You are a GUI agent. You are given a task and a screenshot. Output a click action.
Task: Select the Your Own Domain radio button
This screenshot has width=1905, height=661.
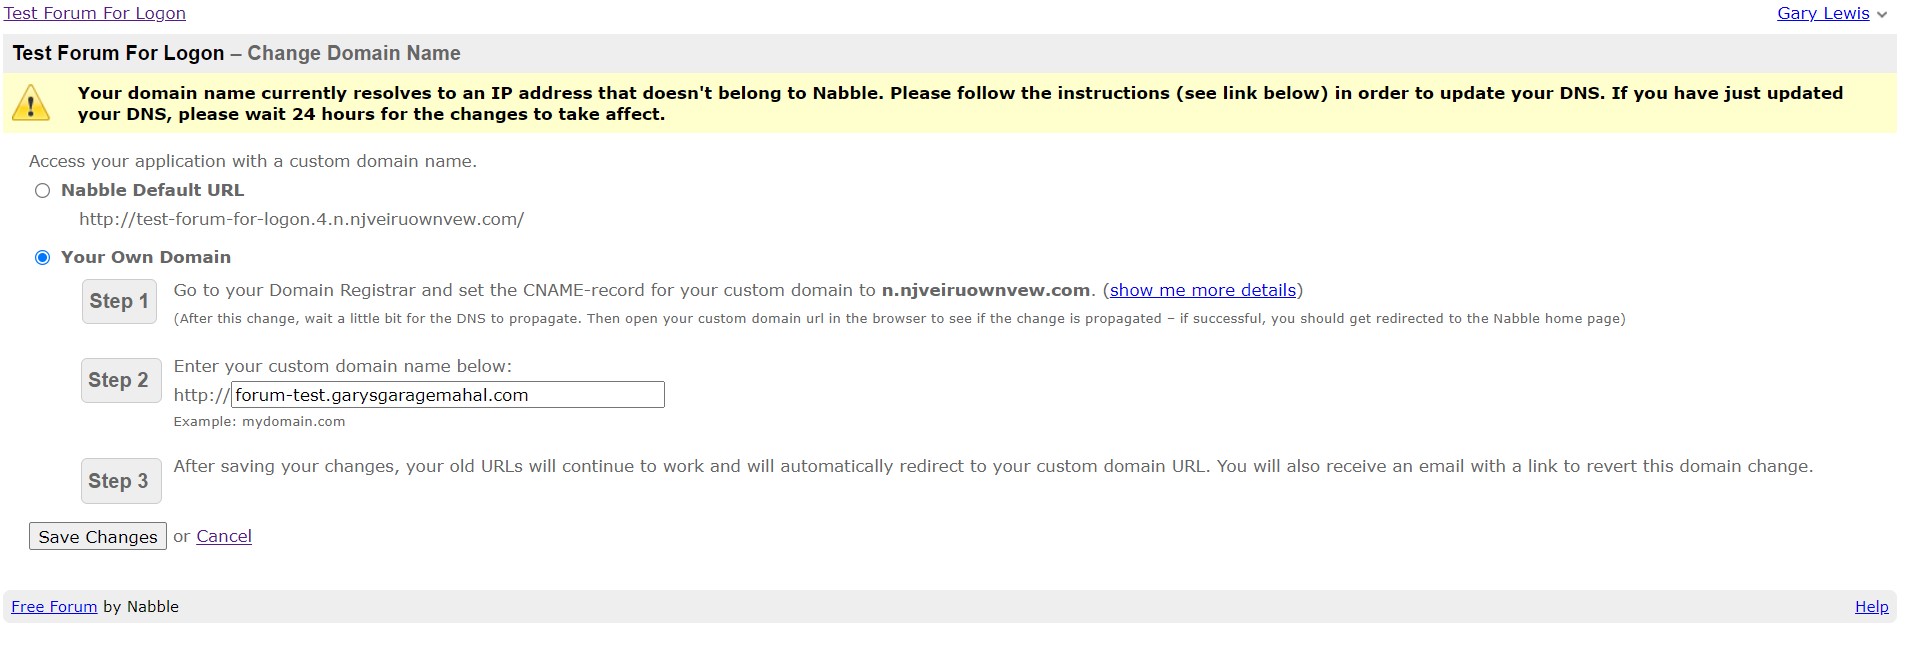pos(42,258)
